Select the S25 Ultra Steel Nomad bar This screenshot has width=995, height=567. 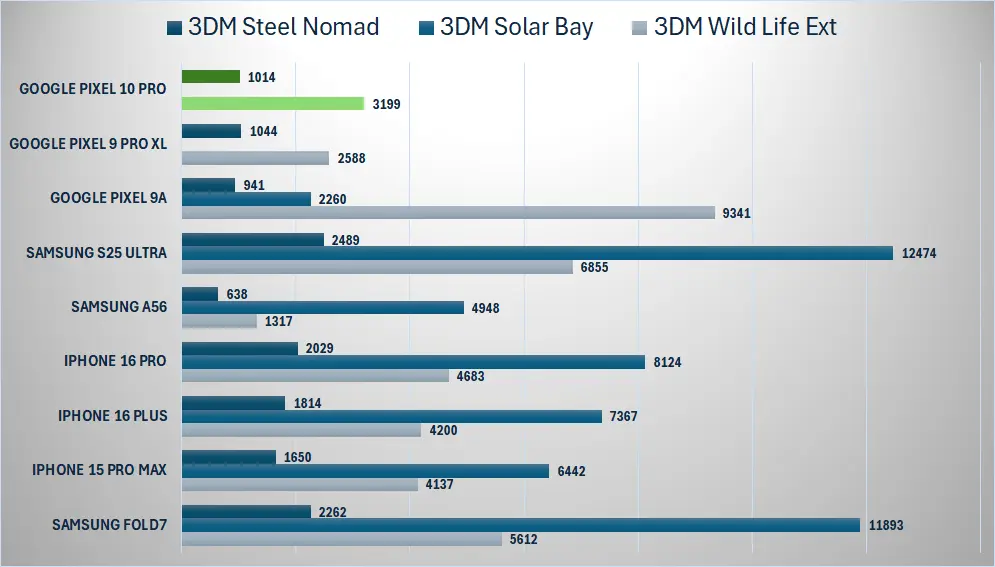point(253,240)
